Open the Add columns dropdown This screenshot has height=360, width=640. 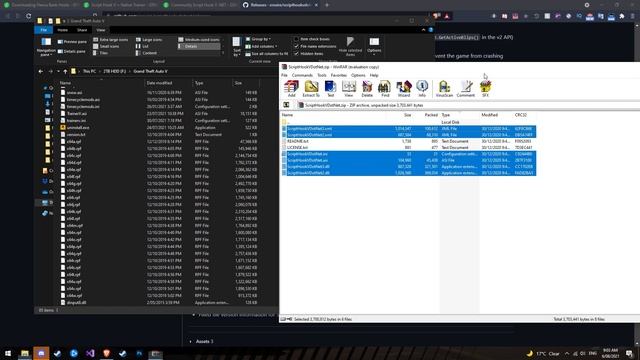pyautogui.click(x=261, y=47)
